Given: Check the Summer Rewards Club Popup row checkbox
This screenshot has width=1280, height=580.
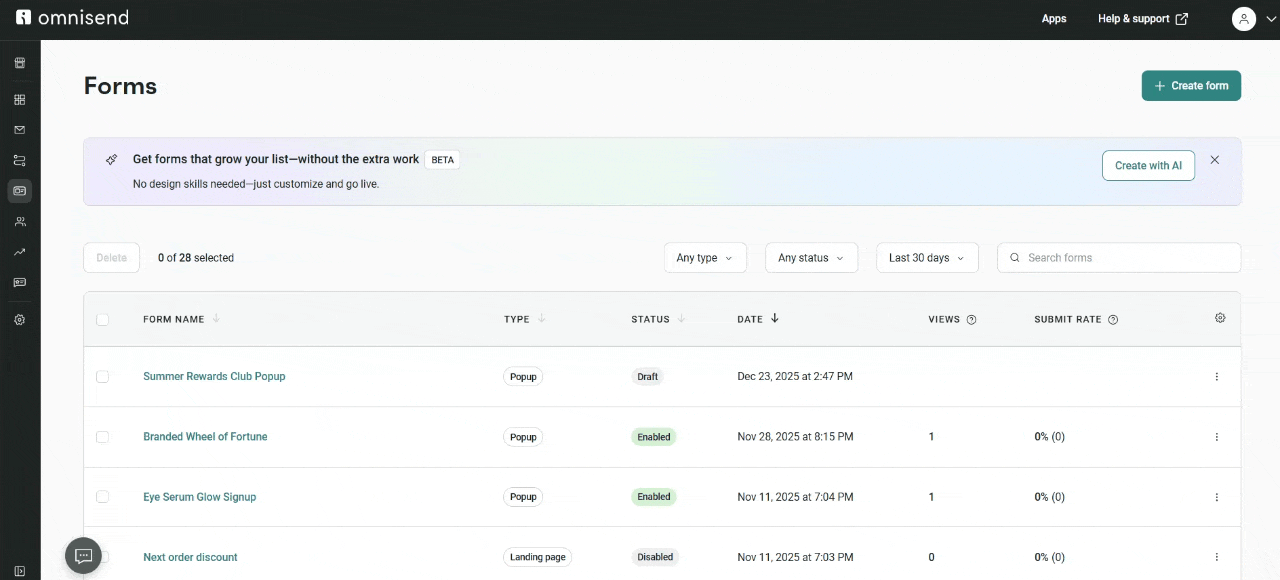Looking at the screenshot, I should coord(102,377).
